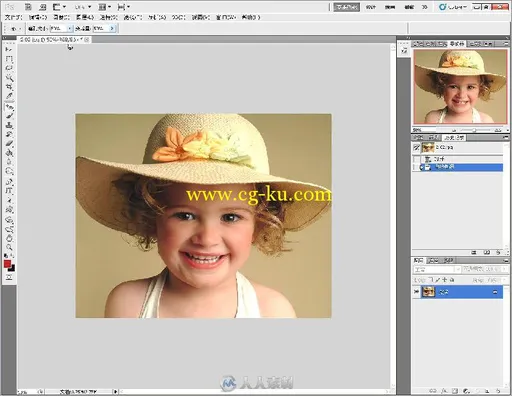The height and width of the screenshot is (396, 512).
Task: Select the Move tool in the toolbox
Action: [x=9, y=49]
